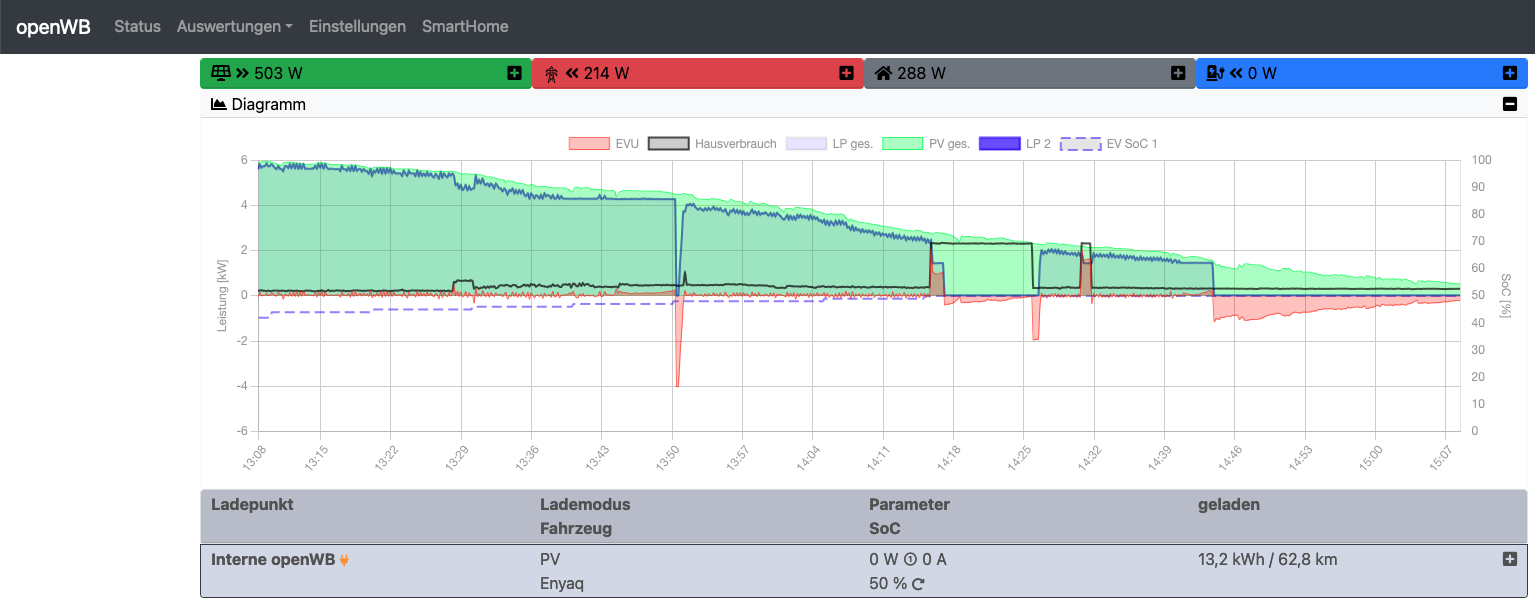This screenshot has width=1535, height=605.
Task: Refresh SoC with the reload icon
Action: 918,584
